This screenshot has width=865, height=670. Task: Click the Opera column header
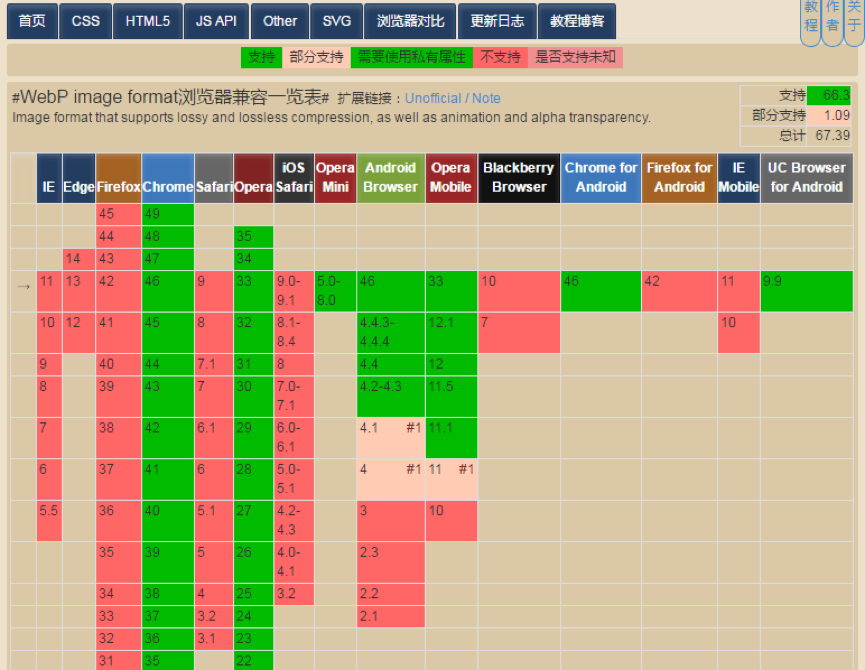coord(253,178)
